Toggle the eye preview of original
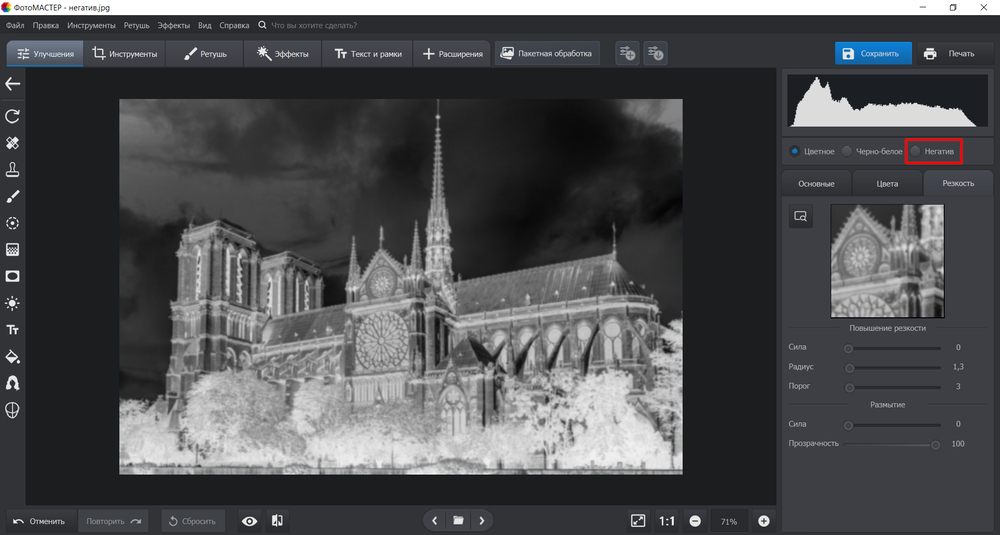The height and width of the screenshot is (535, 1000). pos(249,521)
